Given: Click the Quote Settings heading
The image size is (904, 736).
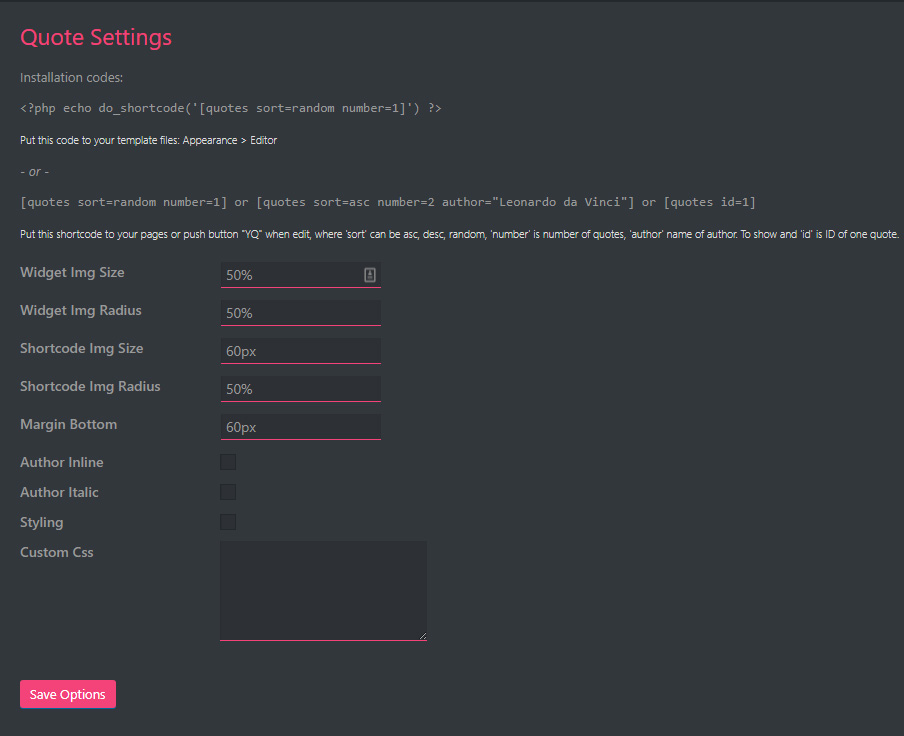Looking at the screenshot, I should point(96,38).
